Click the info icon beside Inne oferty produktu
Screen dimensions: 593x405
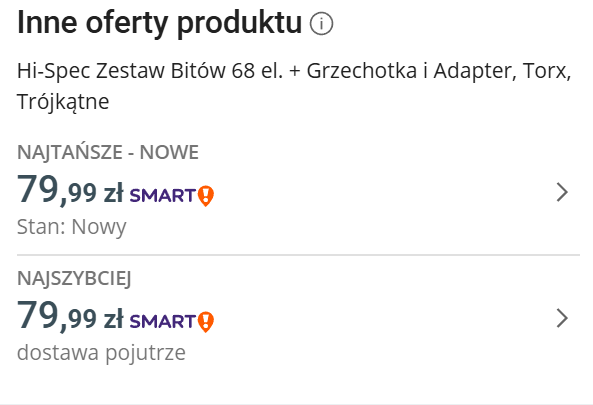[x=321, y=23]
